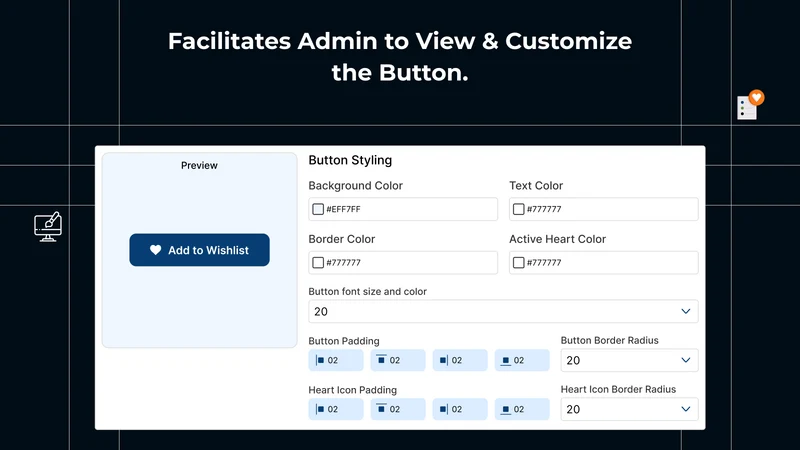Viewport: 800px width, 450px height.
Task: Click Button Padding bottom value field
Action: point(522,360)
